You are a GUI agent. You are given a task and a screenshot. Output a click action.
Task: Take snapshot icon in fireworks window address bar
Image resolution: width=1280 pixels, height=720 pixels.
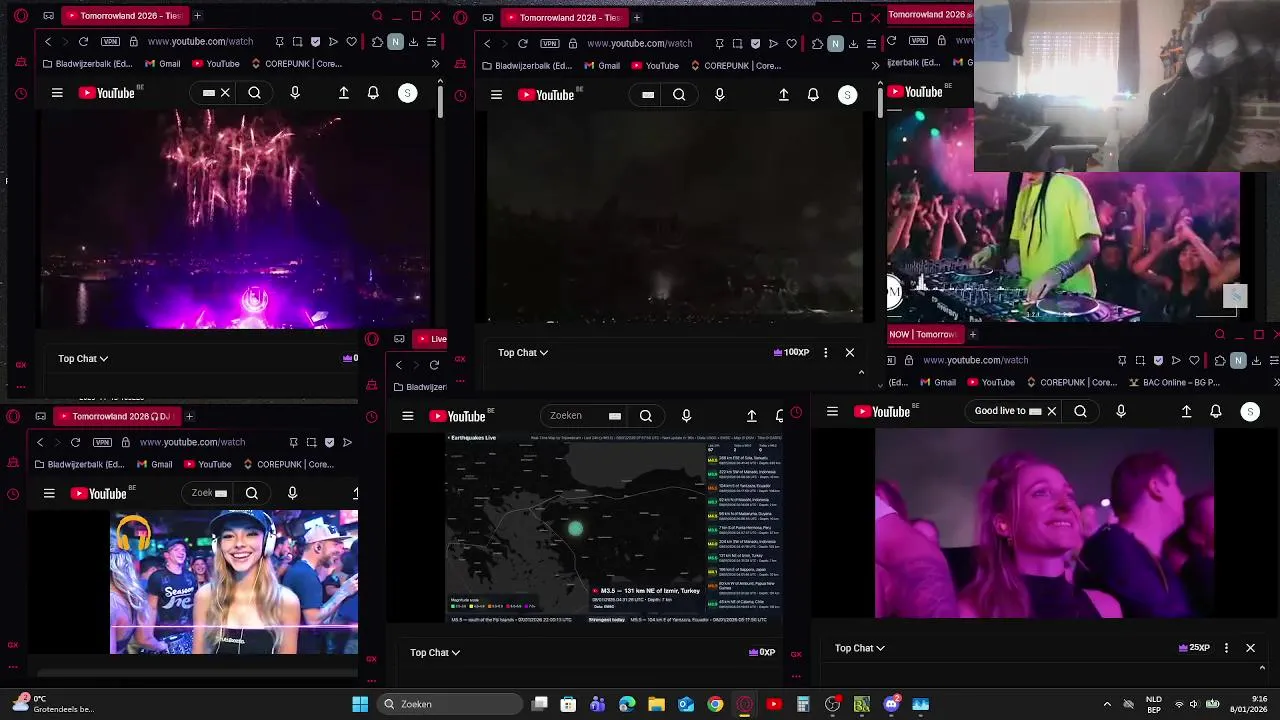(x=297, y=42)
